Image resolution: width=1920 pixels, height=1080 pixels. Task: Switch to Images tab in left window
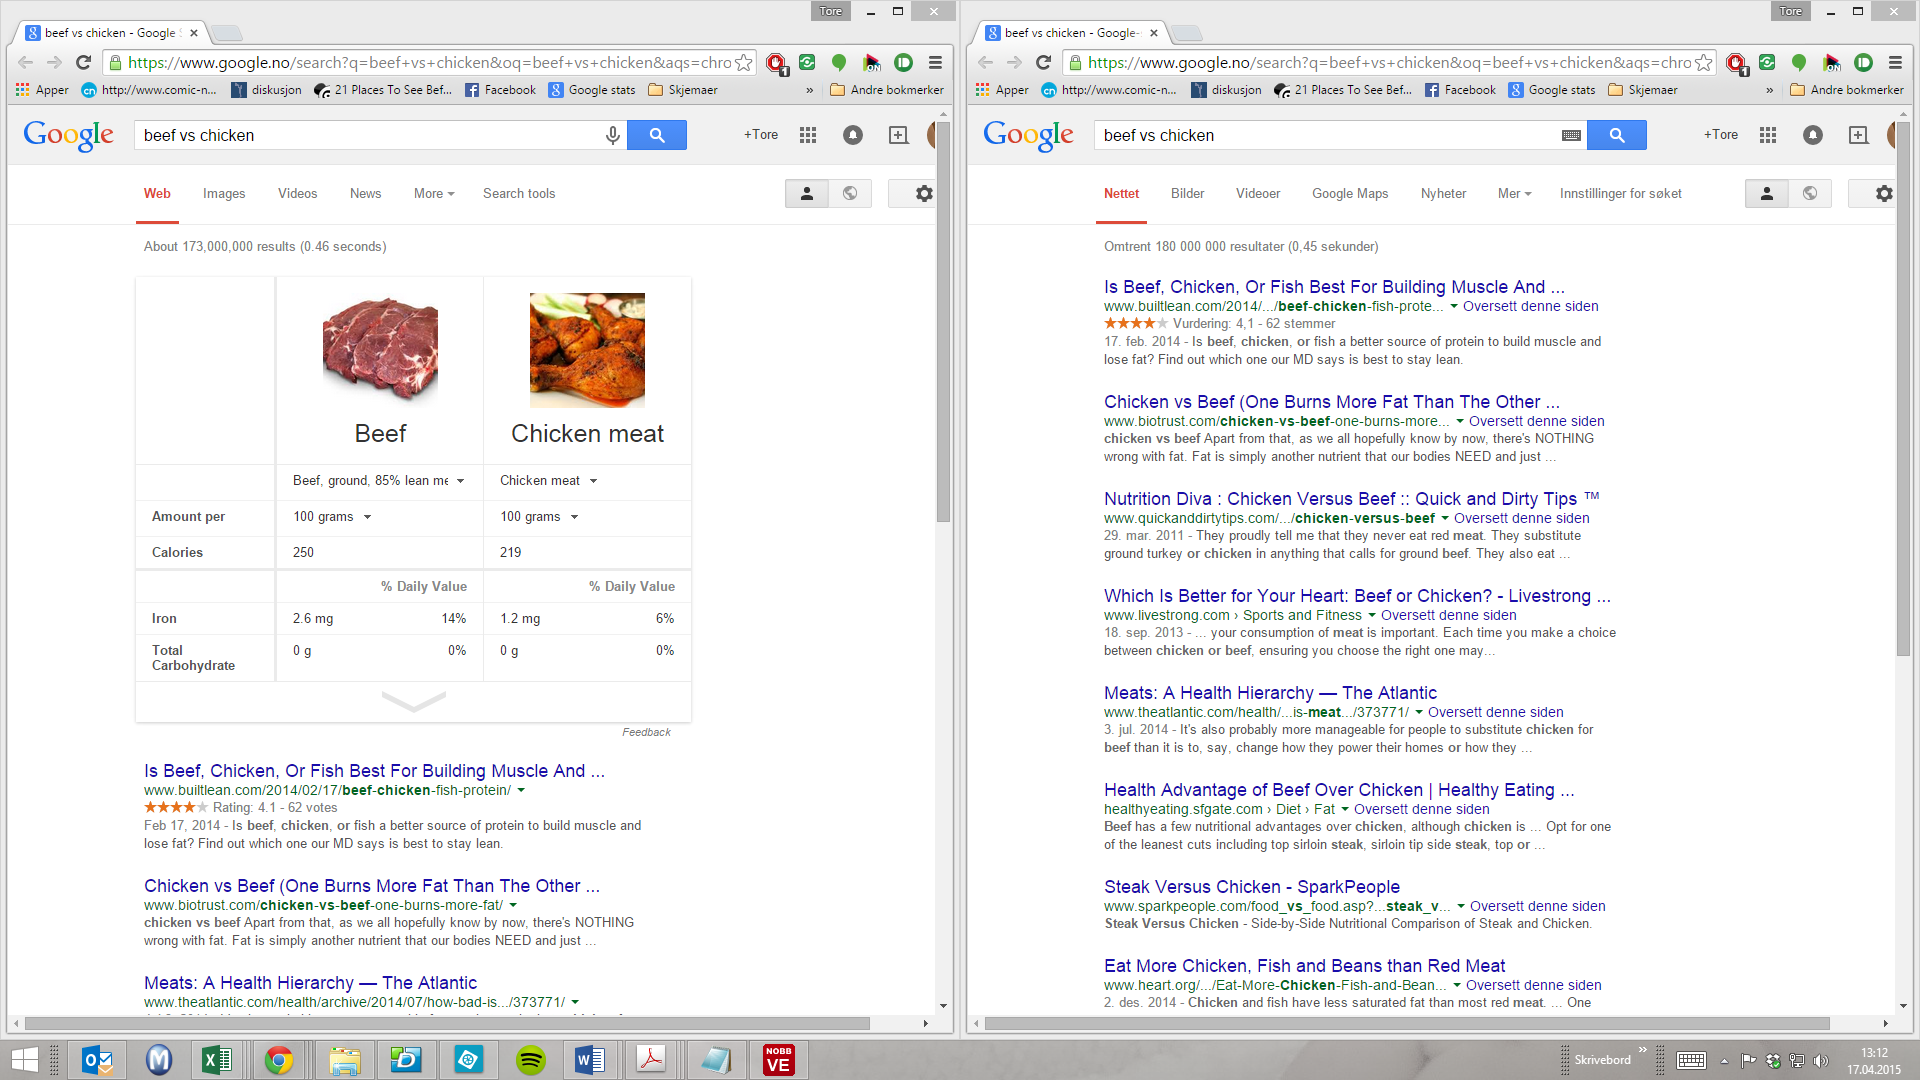[224, 194]
